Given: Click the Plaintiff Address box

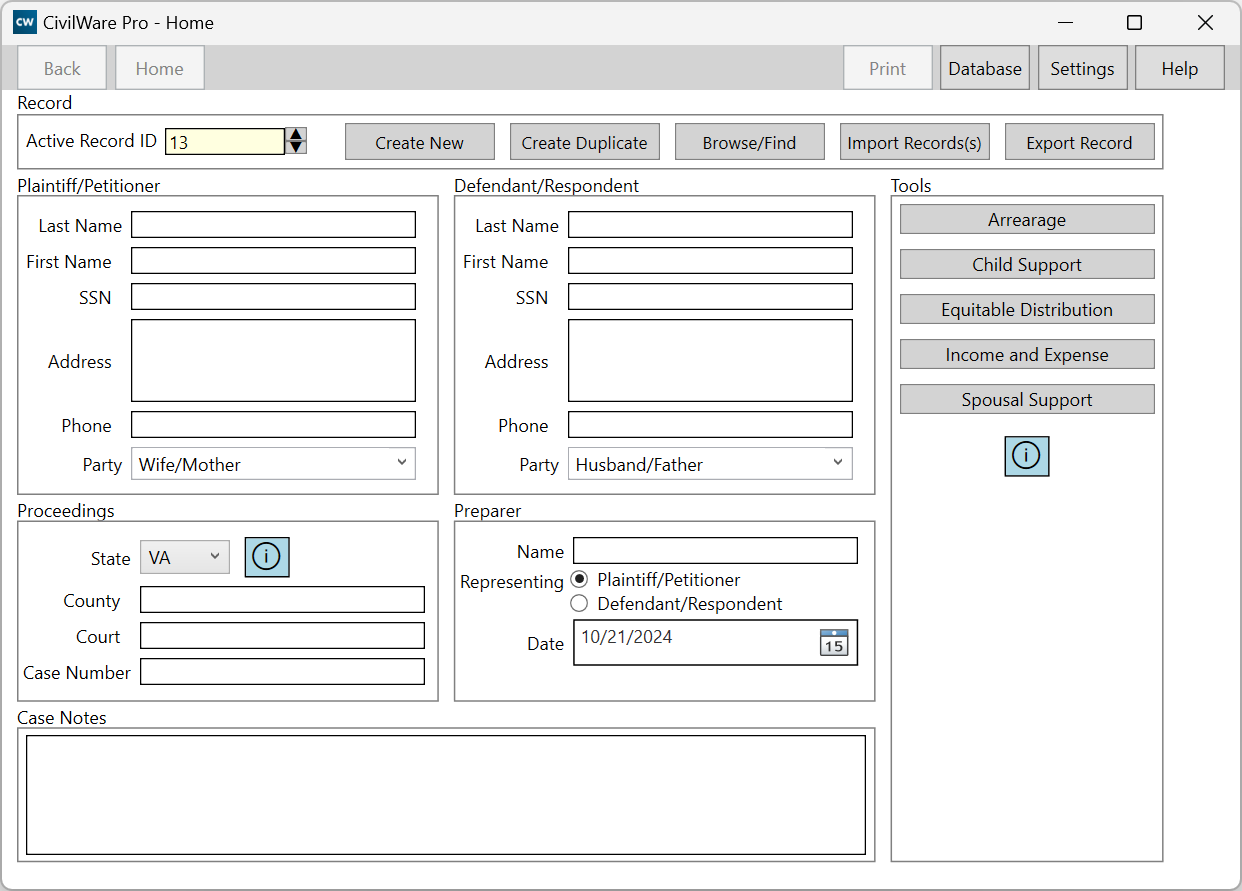Looking at the screenshot, I should click(273, 361).
